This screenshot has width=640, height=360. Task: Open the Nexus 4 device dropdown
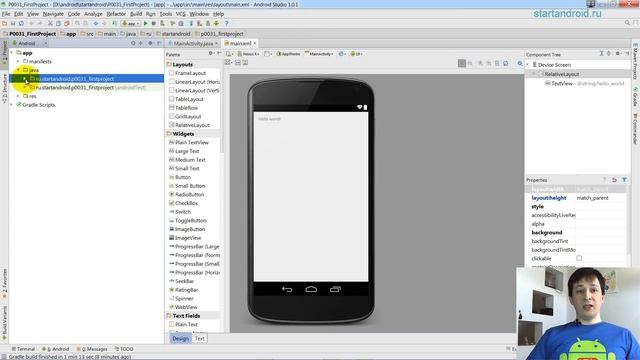tap(248, 53)
